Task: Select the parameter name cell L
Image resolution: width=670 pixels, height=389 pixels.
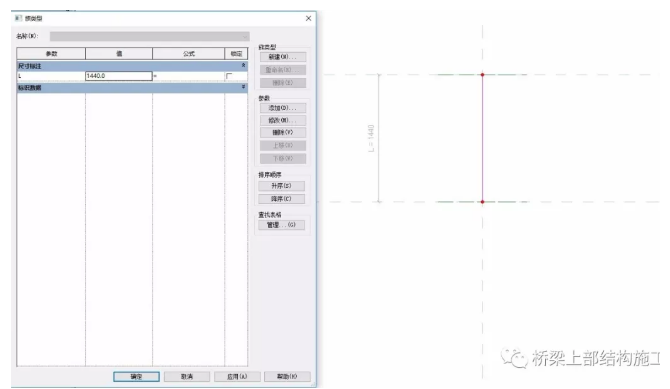Action: coord(51,76)
